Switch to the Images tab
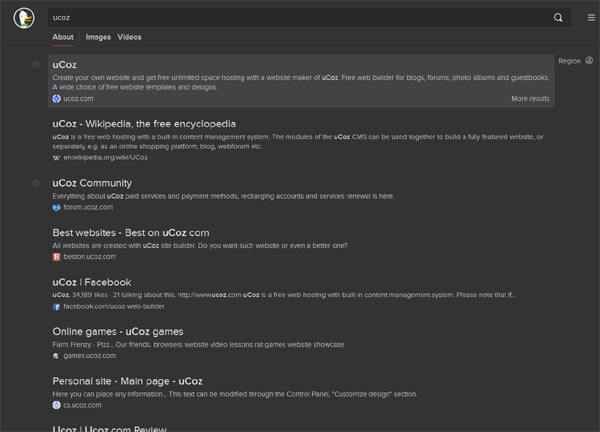 [x=98, y=37]
